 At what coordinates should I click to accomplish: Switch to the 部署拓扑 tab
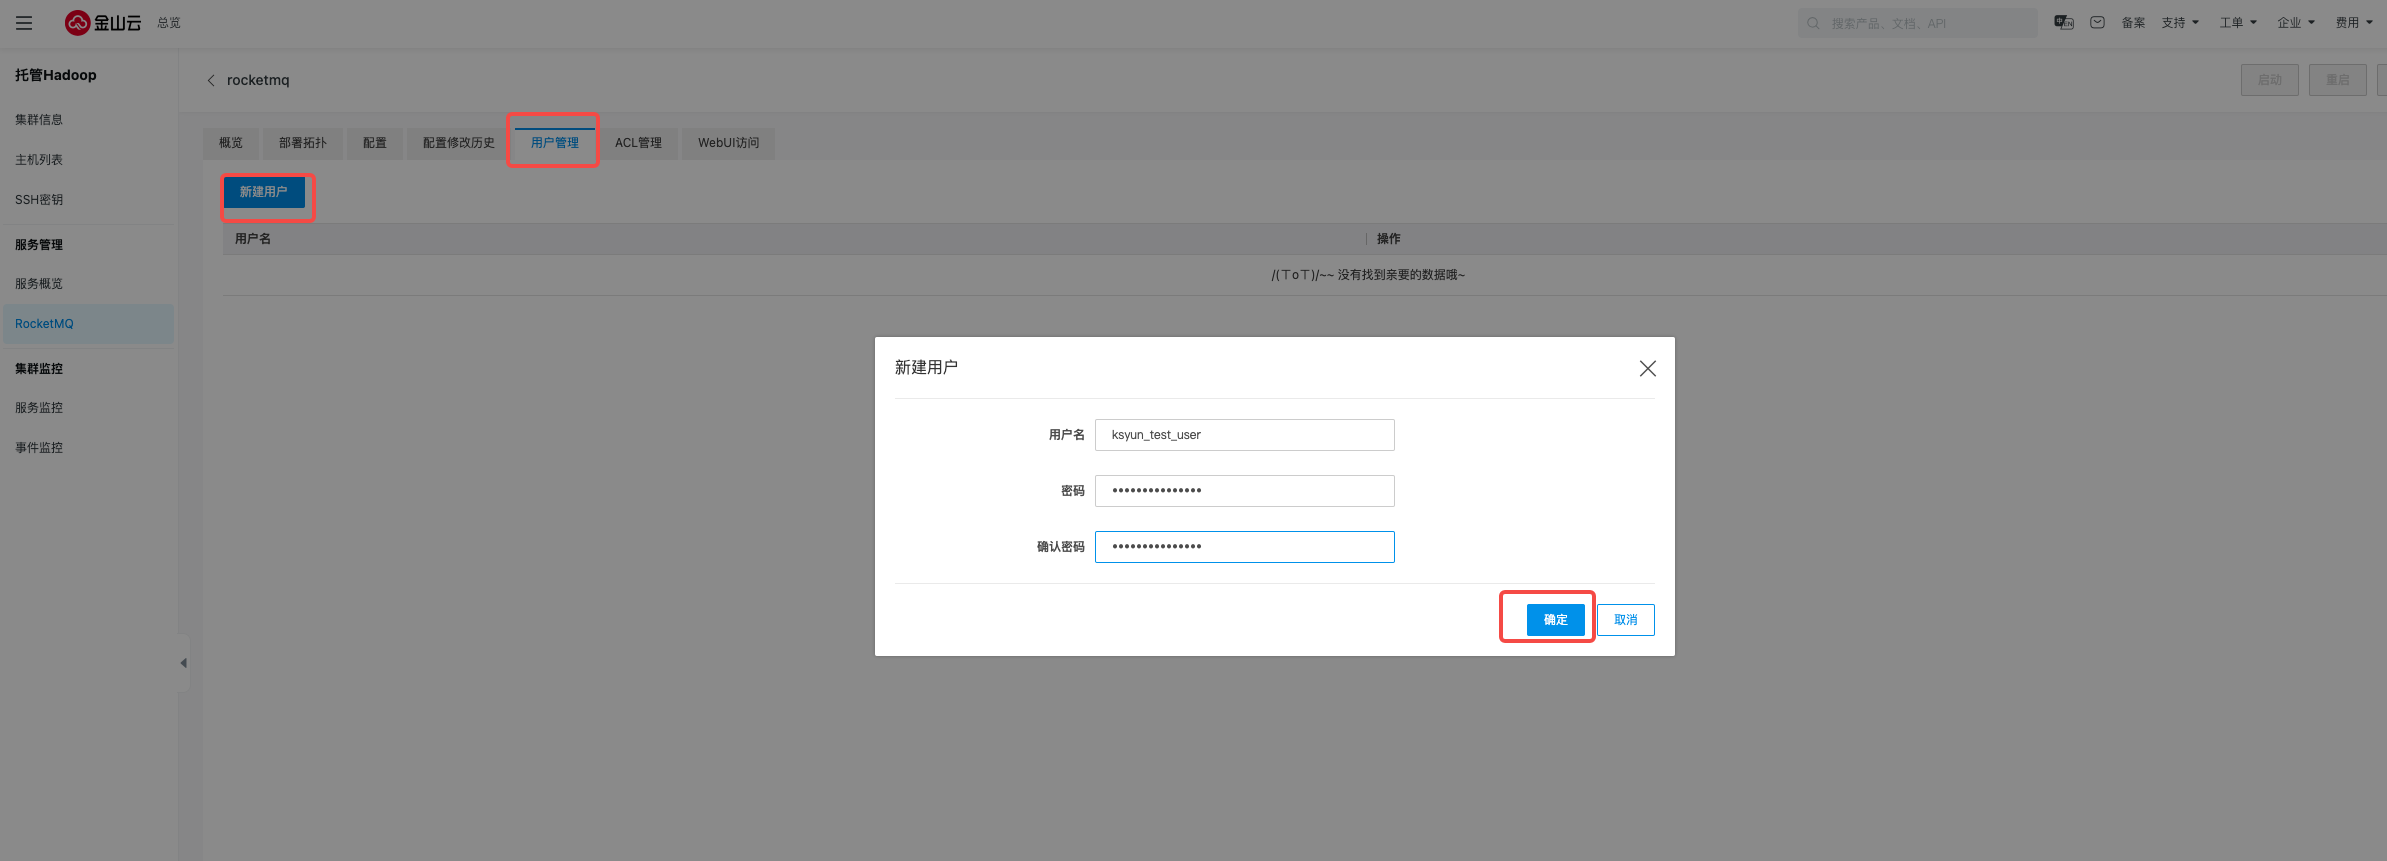[303, 143]
